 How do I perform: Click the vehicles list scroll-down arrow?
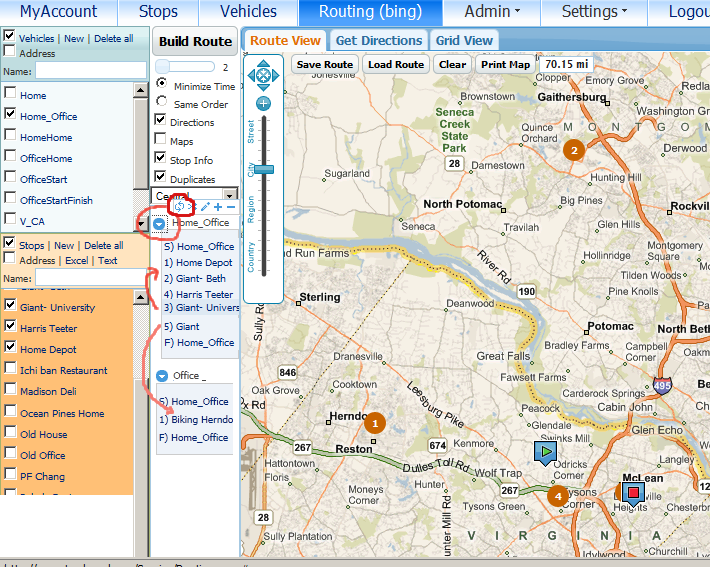click(141, 223)
